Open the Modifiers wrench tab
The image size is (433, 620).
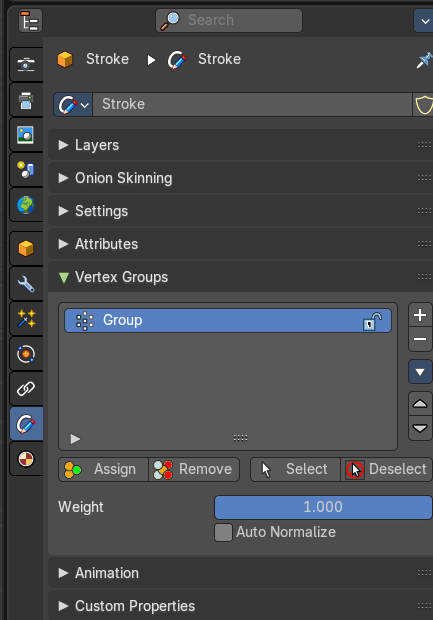coord(26,284)
